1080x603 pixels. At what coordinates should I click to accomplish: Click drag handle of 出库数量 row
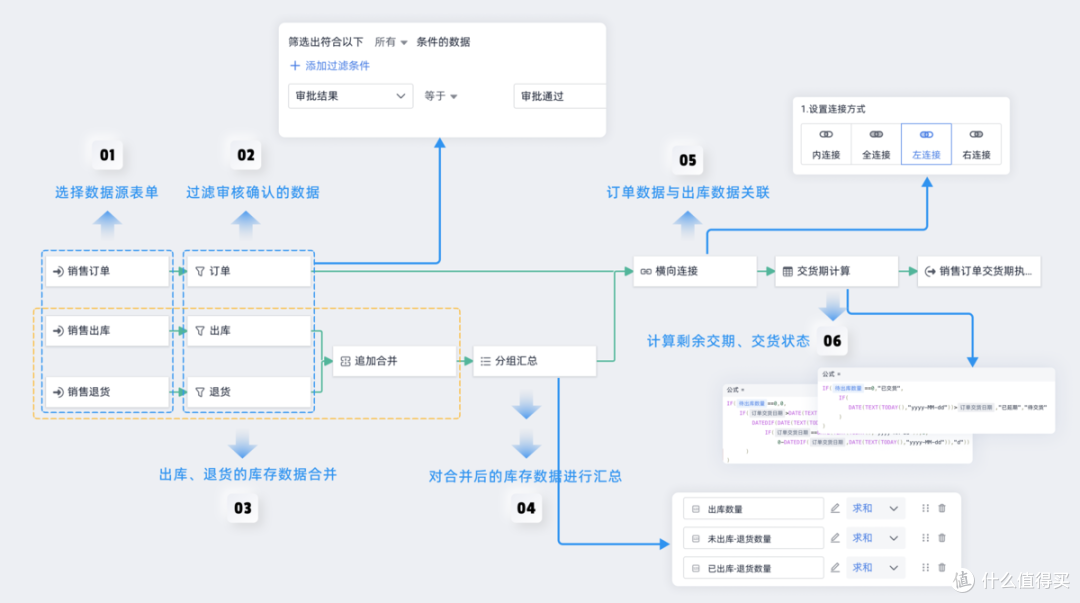(925, 509)
